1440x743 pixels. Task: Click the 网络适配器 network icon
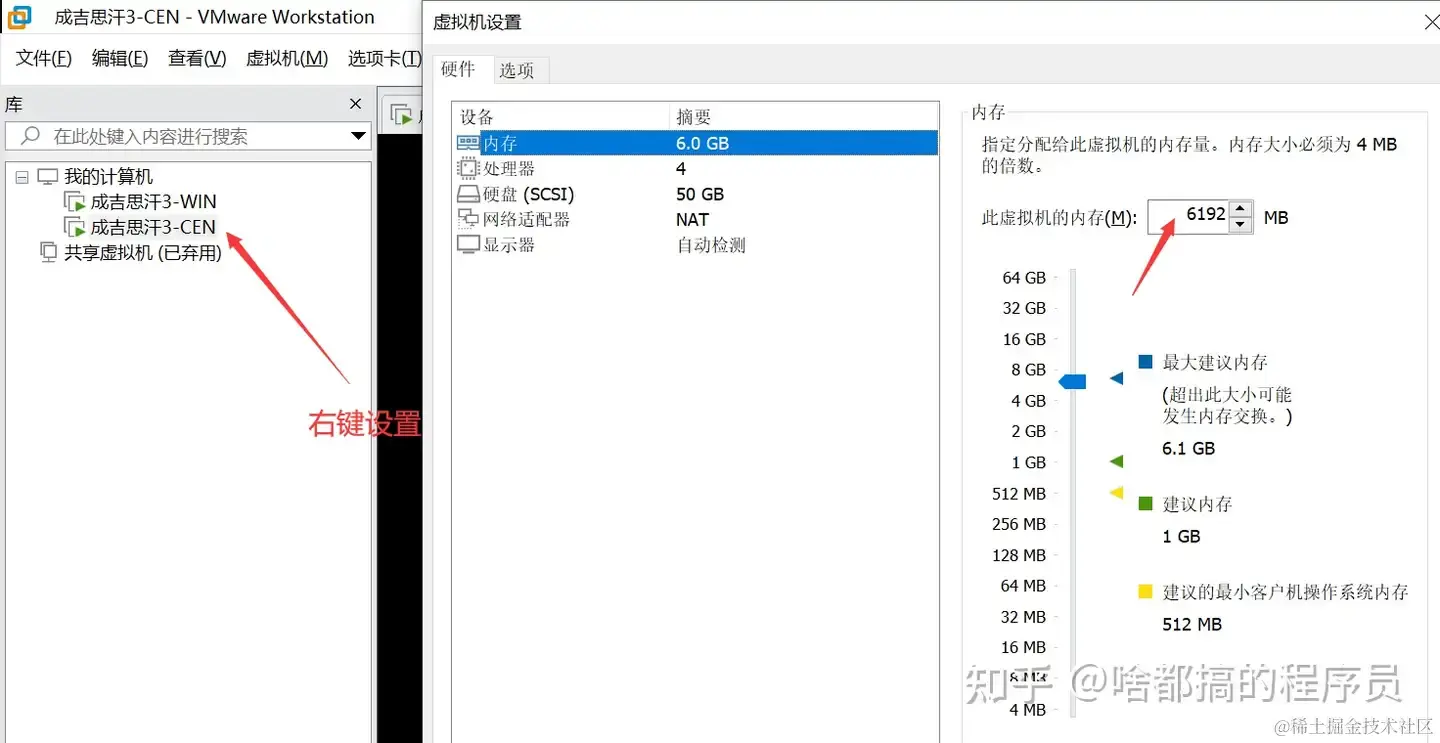point(468,219)
